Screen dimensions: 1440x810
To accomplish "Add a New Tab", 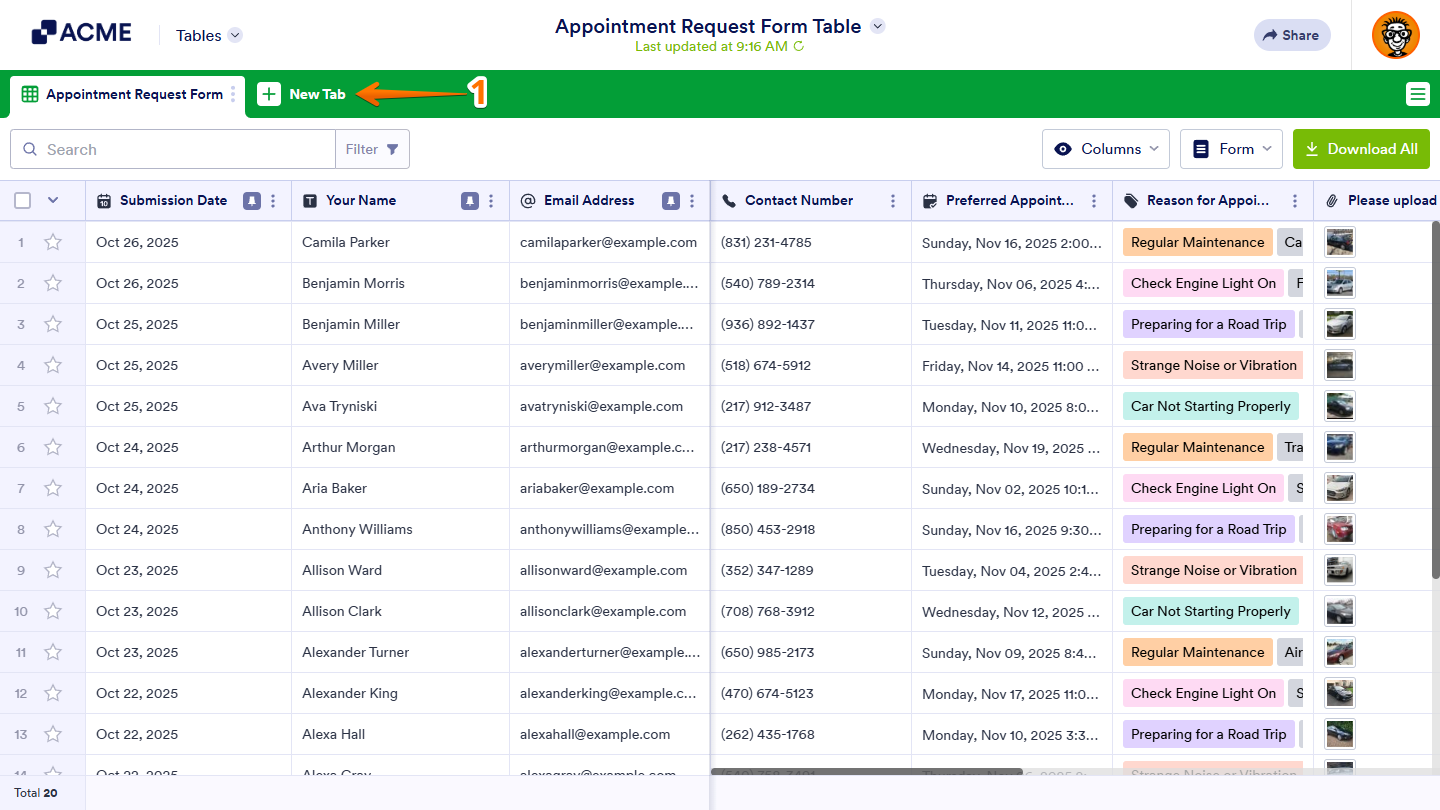I will pos(302,94).
